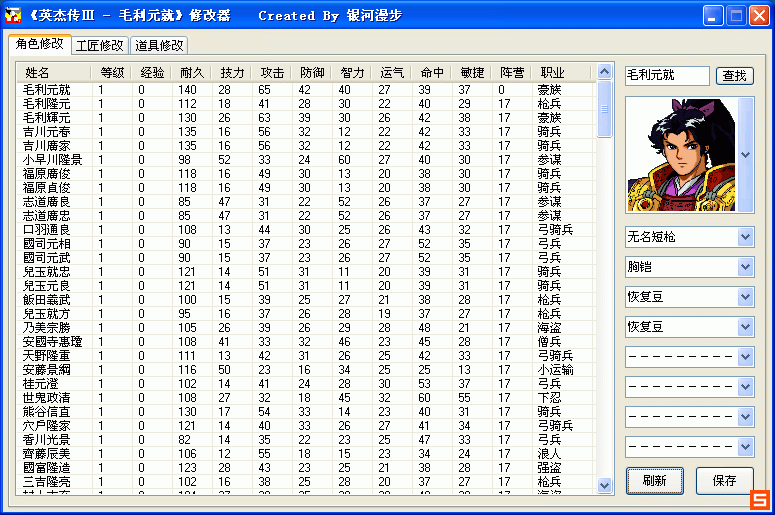Close the 修改器 window

point(759,16)
